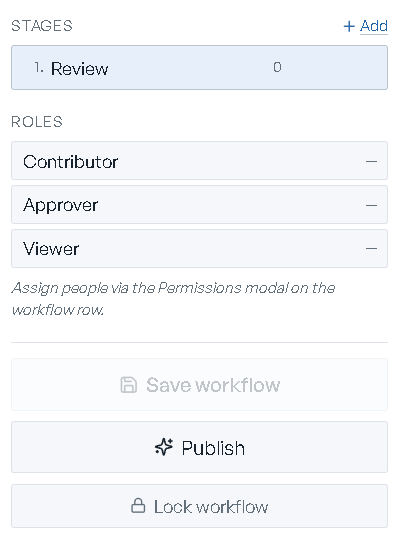This screenshot has width=399, height=545.
Task: Open the Contributor role row
Action: [199, 161]
